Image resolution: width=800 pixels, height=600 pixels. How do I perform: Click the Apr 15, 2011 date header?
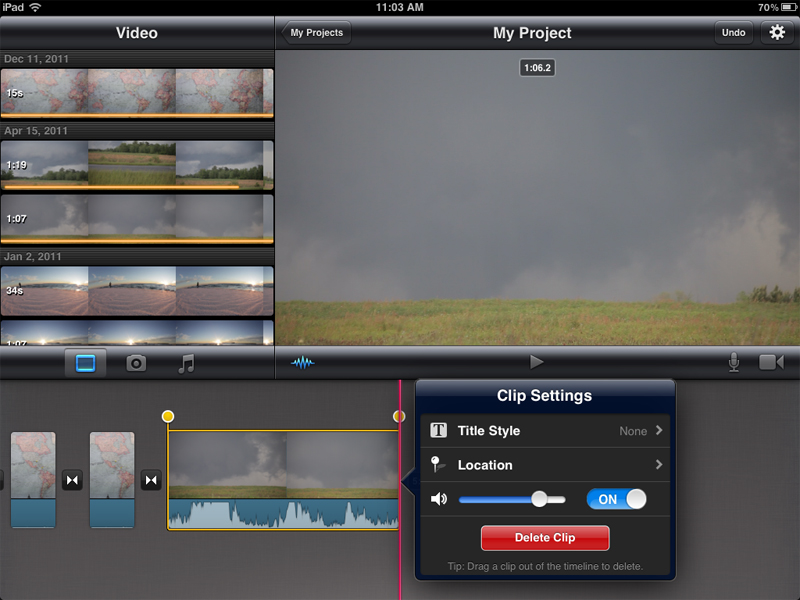tap(36, 131)
